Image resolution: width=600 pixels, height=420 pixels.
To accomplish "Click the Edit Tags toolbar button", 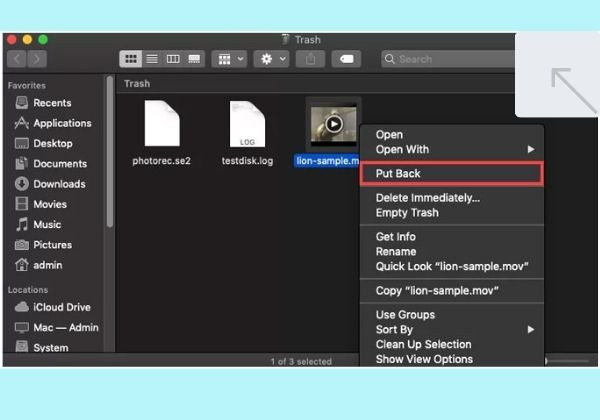I will [x=346, y=59].
